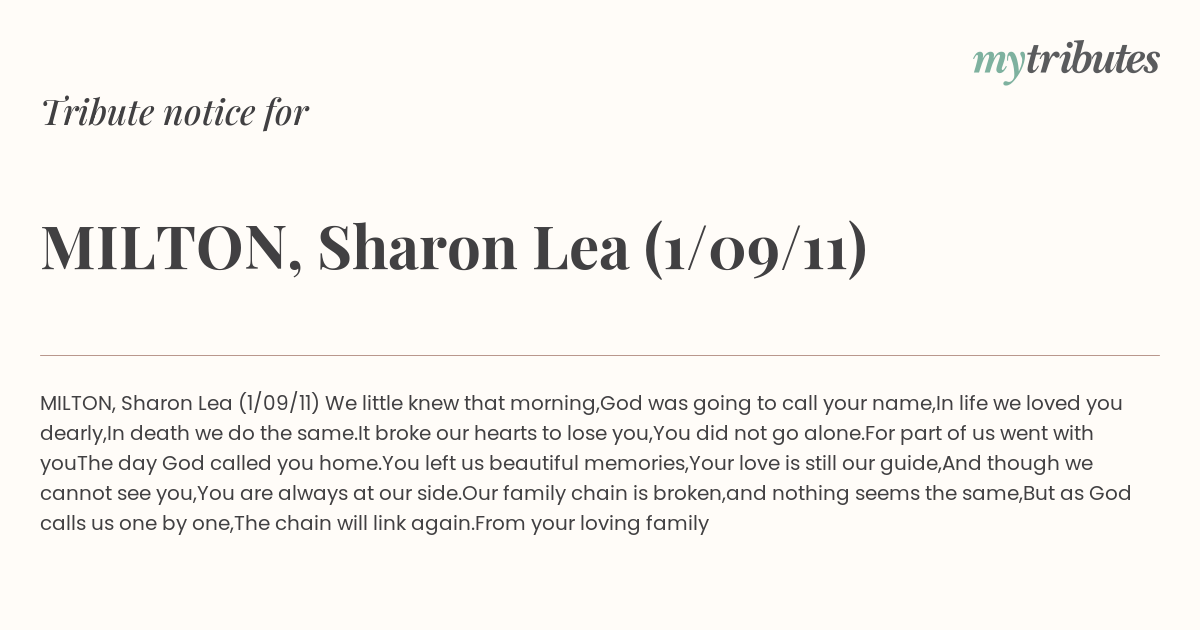
Task: Click "The chain will link again" text
Action: (352, 523)
